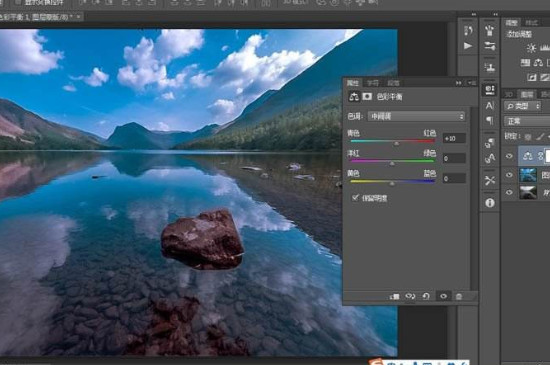Click the reset adjustment defaults icon
Viewport: 550px width, 365px height.
pos(426,297)
